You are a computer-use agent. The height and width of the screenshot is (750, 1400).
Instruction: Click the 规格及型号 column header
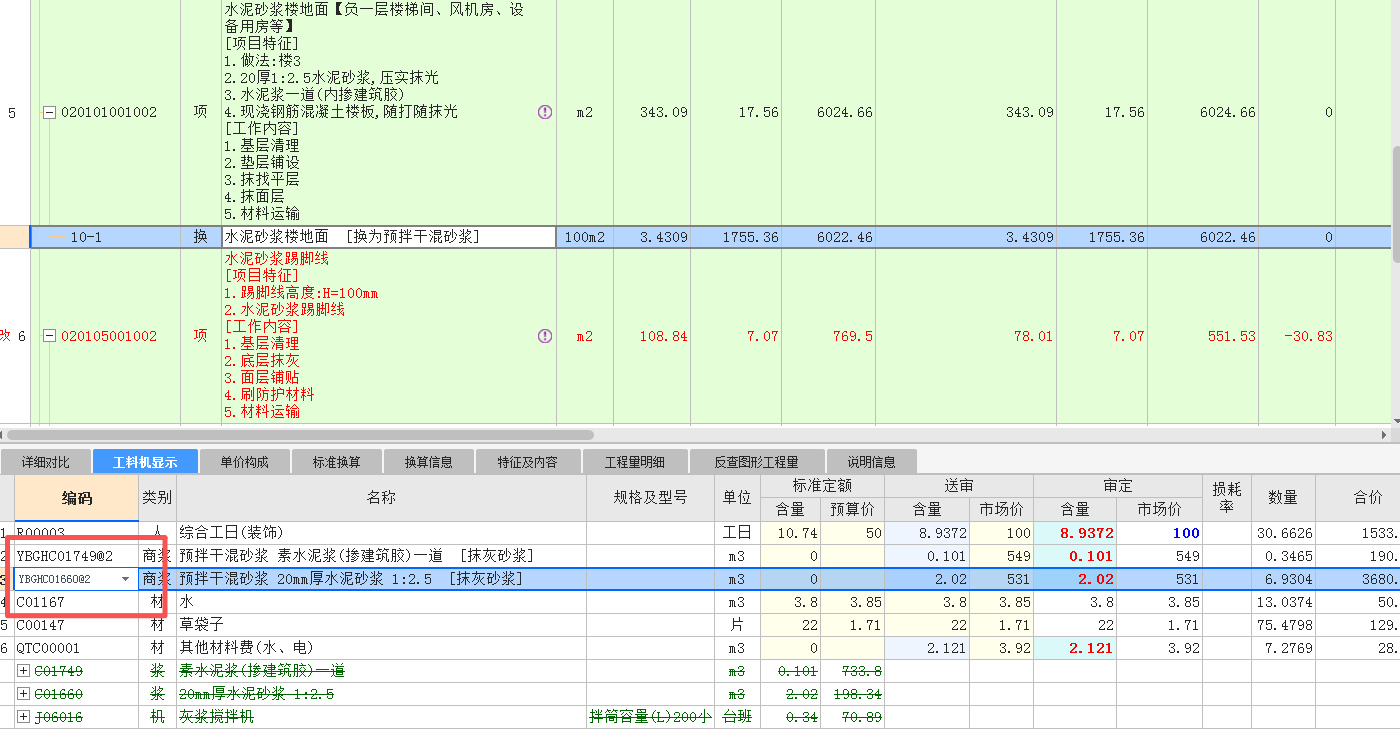(x=651, y=497)
